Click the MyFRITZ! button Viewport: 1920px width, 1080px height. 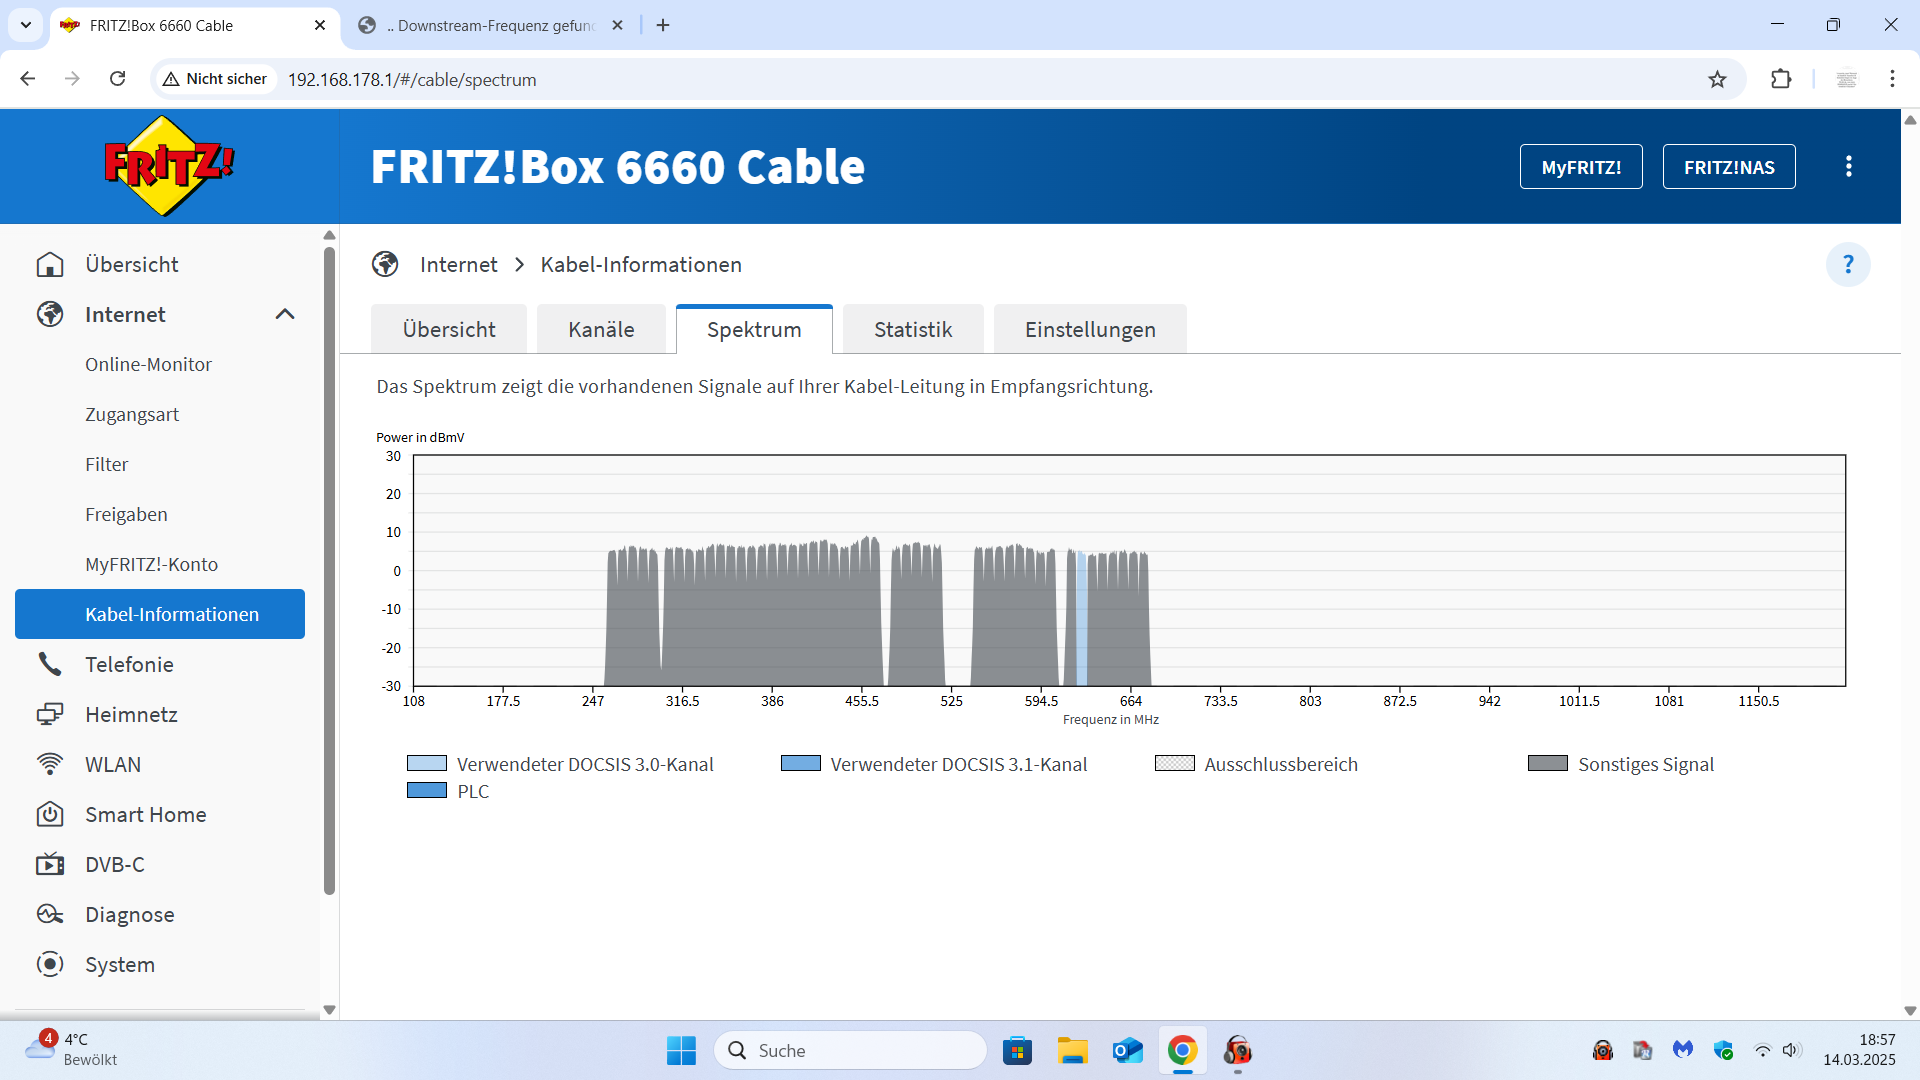click(1580, 167)
